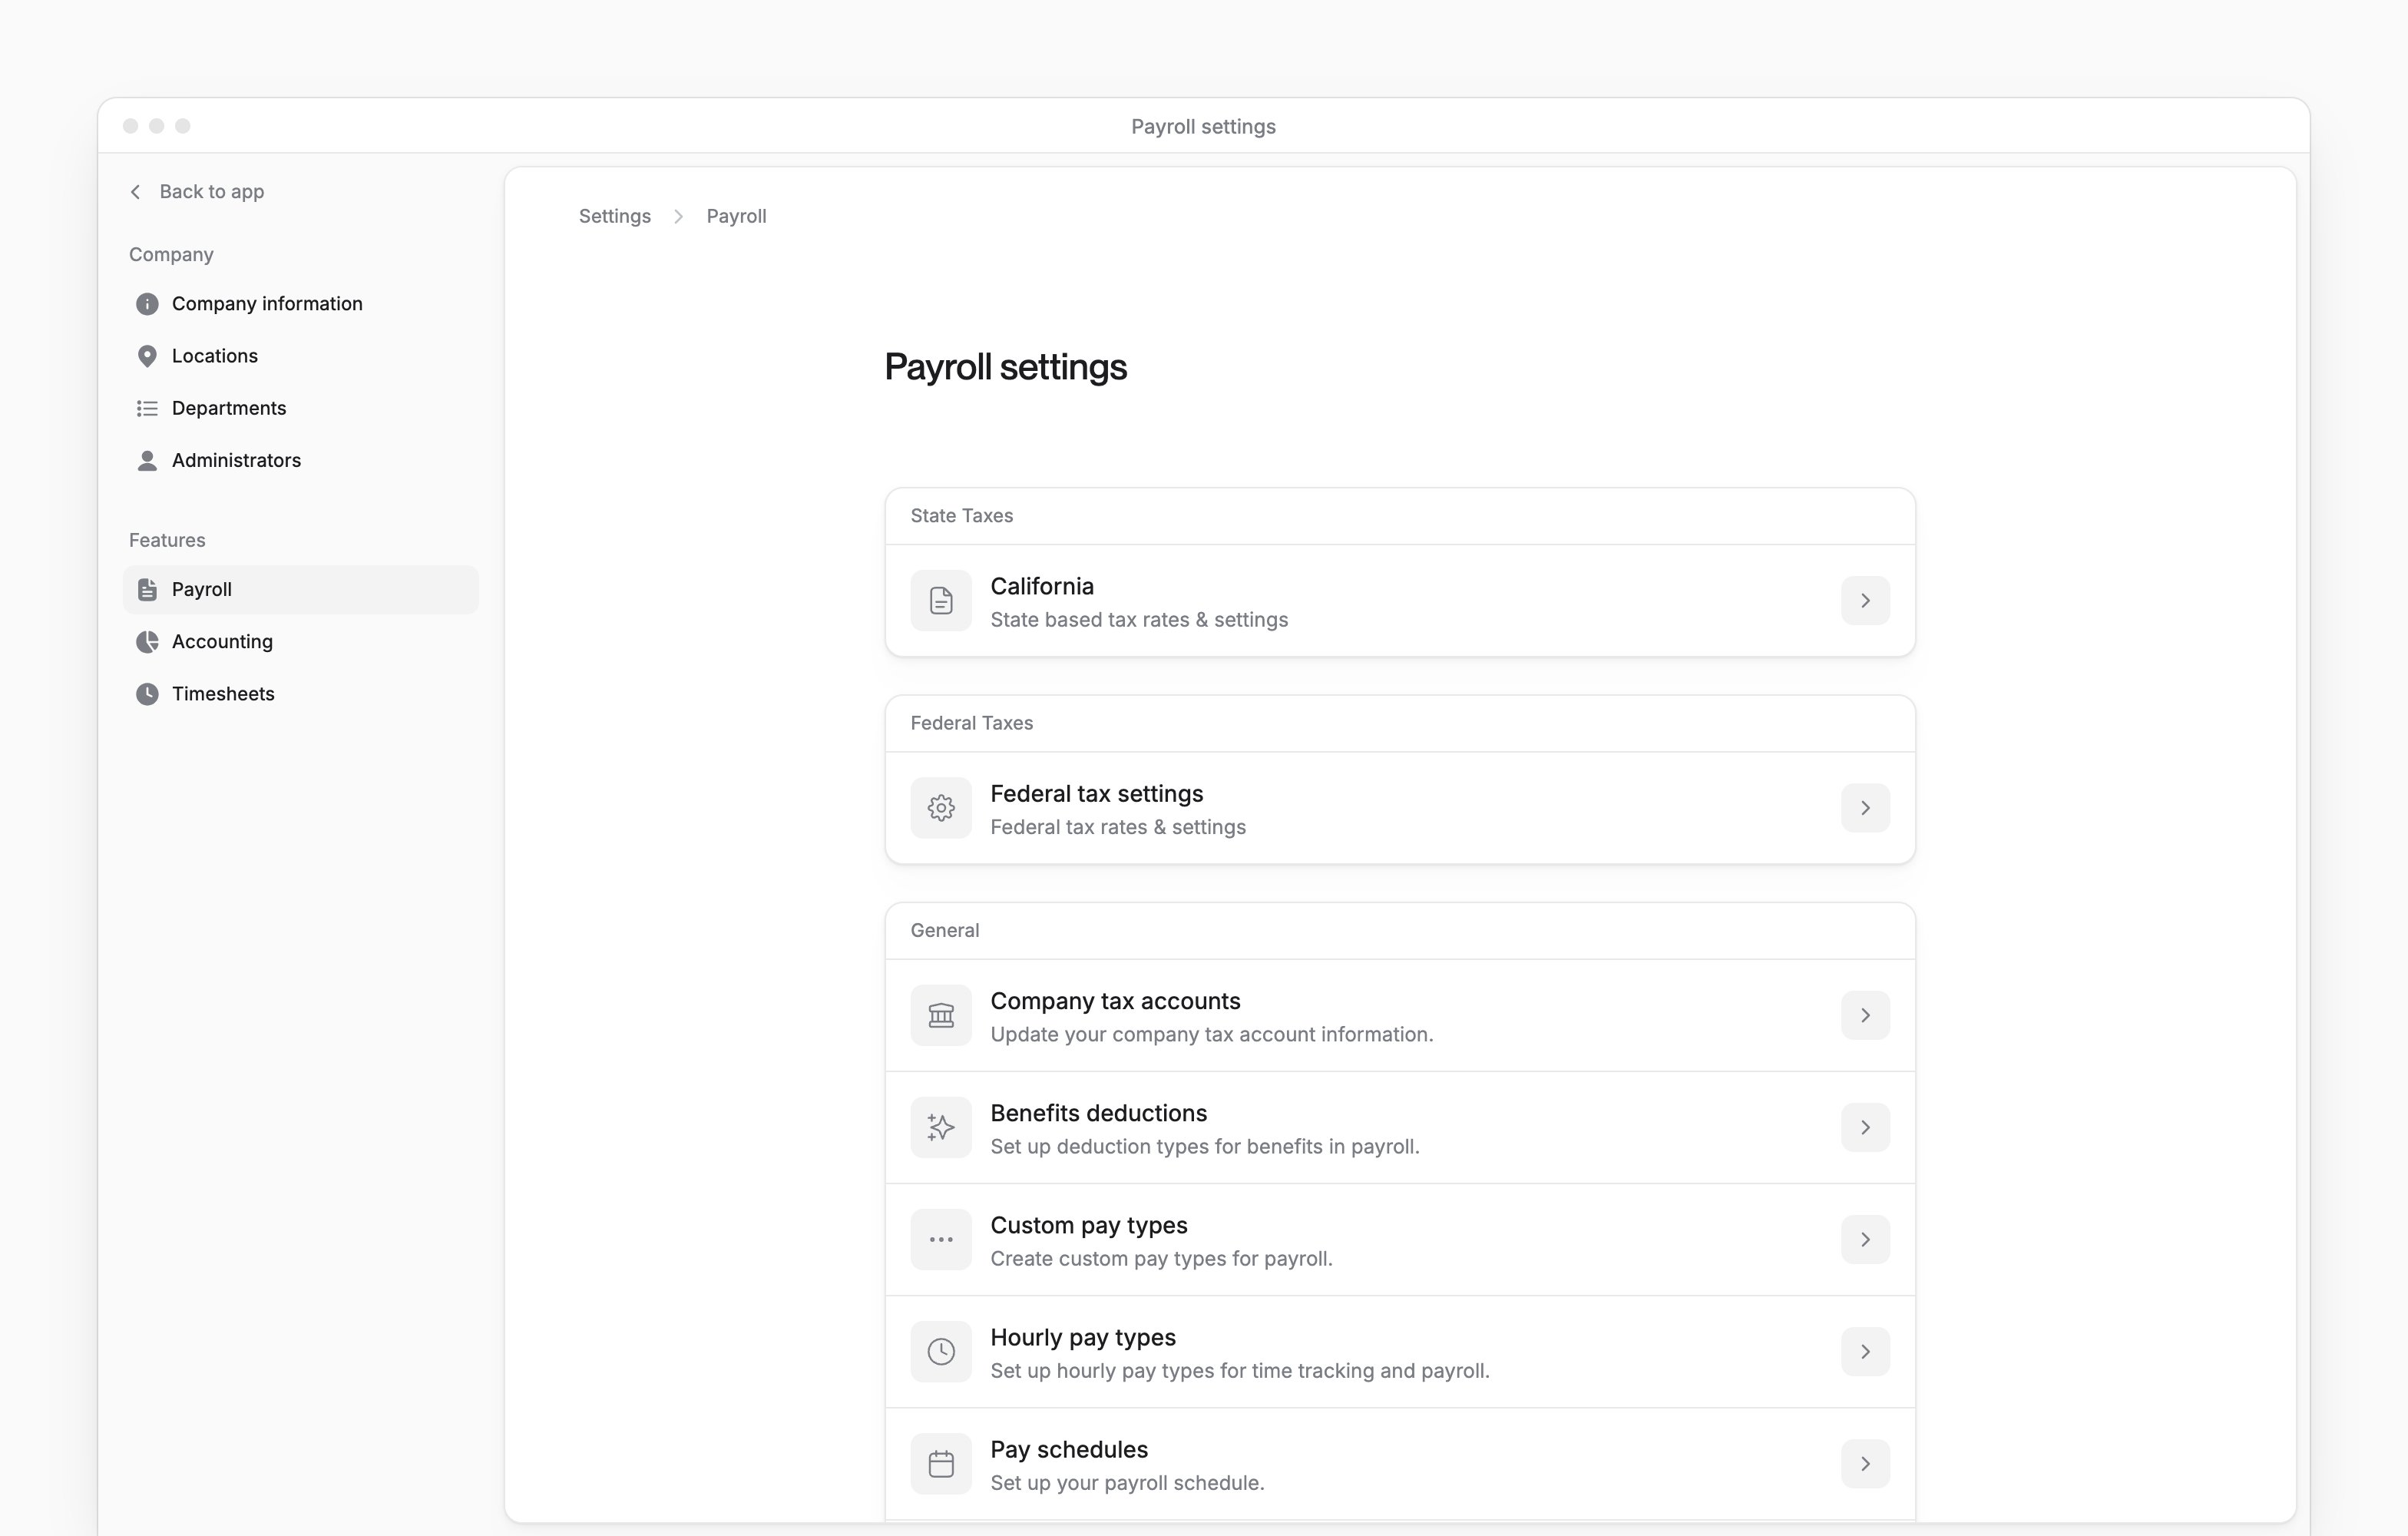Click the Hourly pay types clock icon
Viewport: 2408px width, 1536px height.
(x=941, y=1351)
